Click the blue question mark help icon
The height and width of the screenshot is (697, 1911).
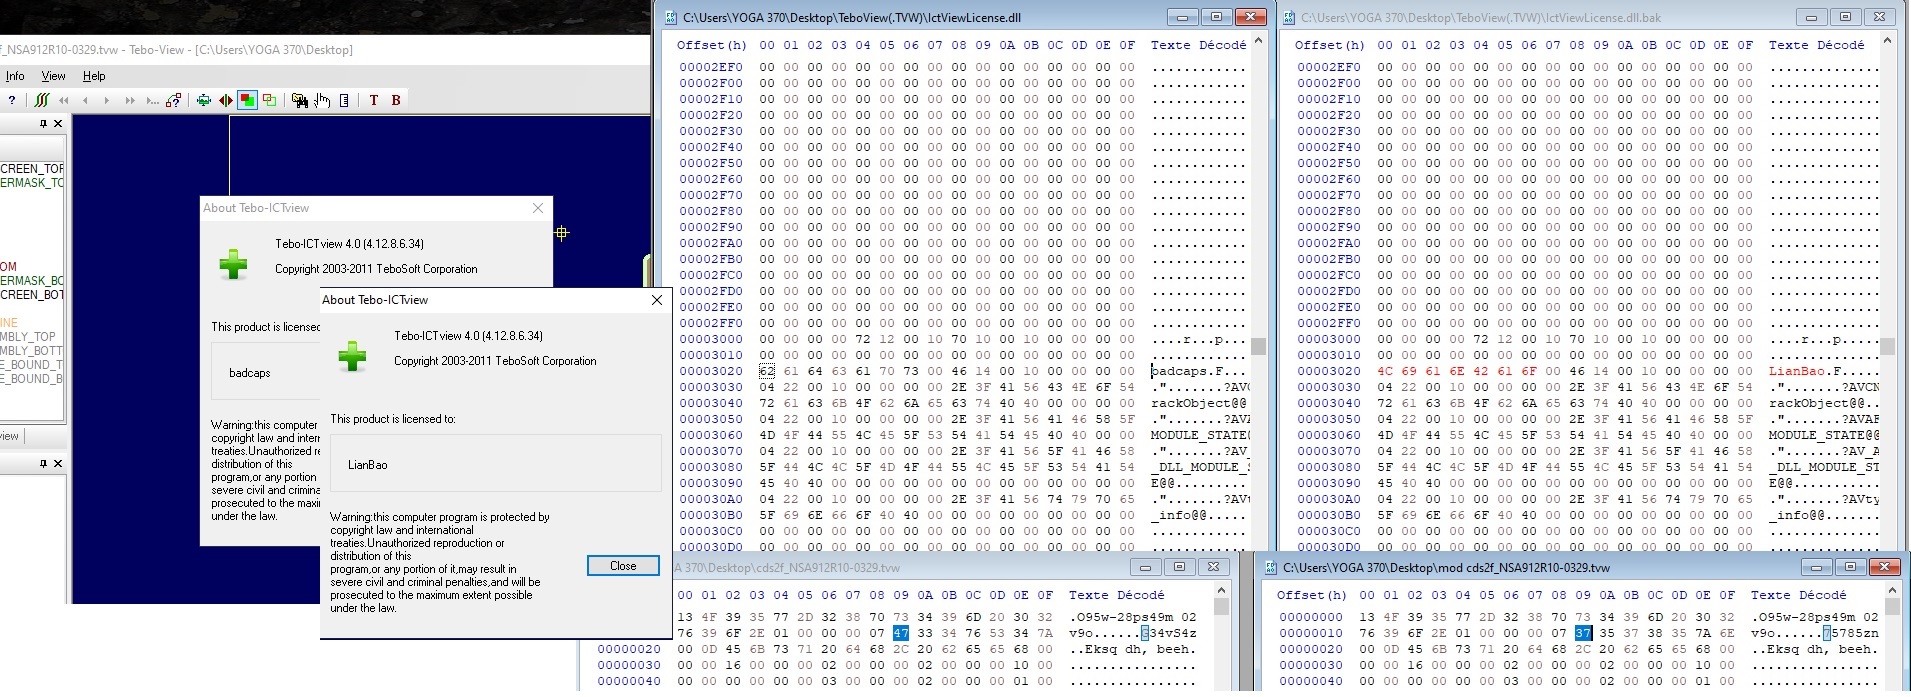tap(11, 100)
